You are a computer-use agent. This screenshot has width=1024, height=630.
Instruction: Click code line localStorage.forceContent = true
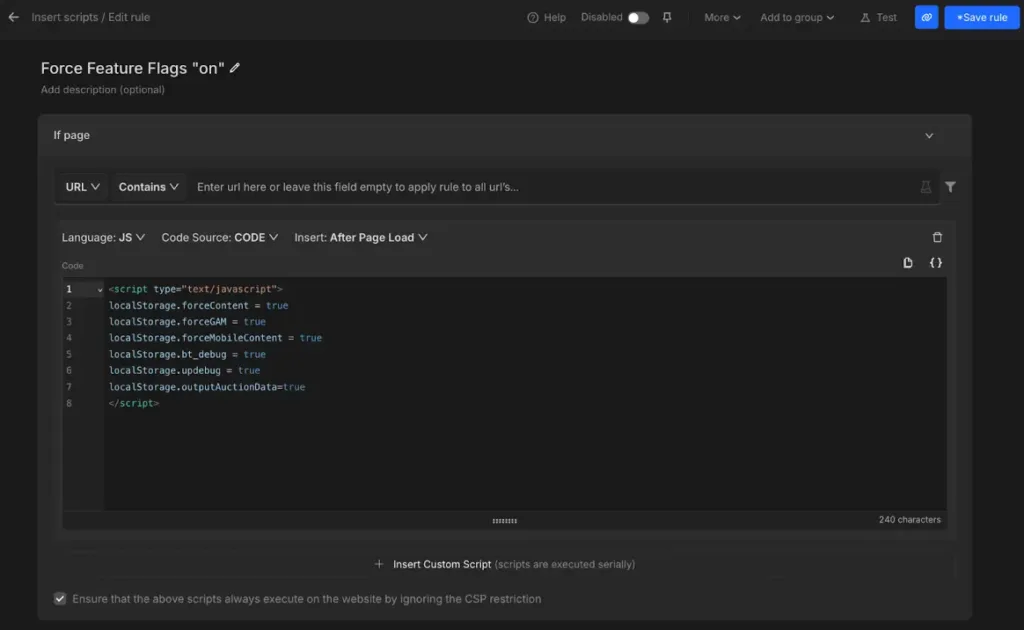click(x=199, y=306)
